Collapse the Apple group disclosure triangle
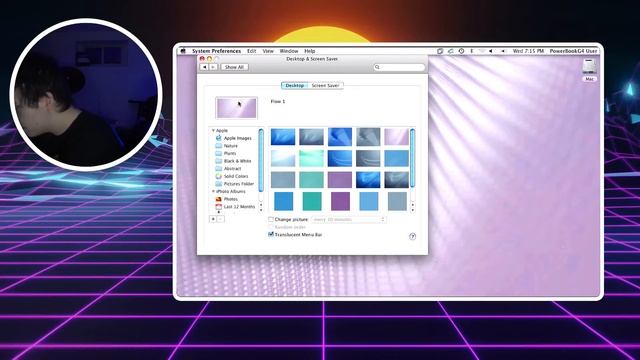Screen dimensions: 640x360 pos(213,131)
